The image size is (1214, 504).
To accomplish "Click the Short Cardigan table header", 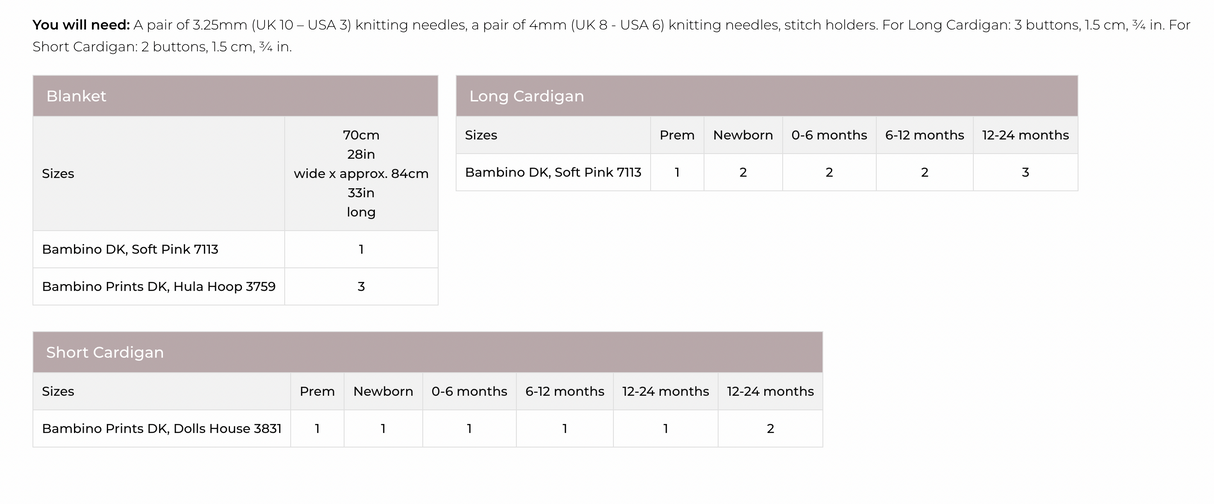I will tap(105, 352).
